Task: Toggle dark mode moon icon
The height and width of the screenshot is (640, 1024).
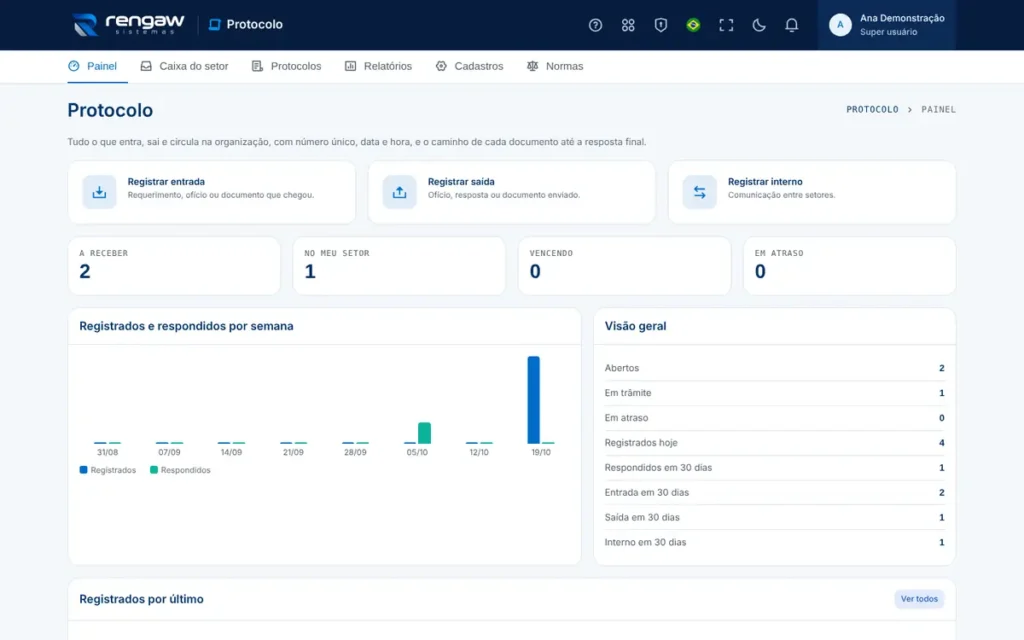Action: [x=759, y=25]
